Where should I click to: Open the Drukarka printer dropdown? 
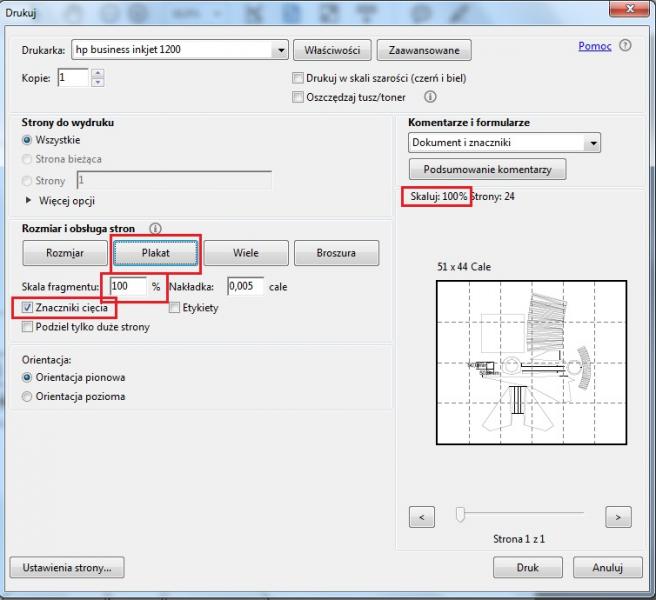[x=279, y=50]
